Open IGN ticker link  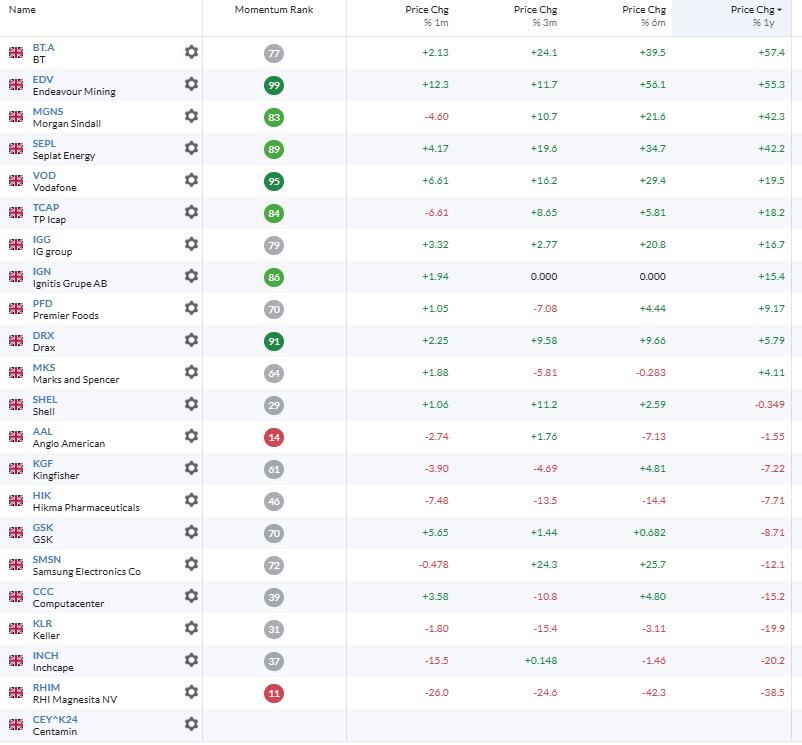click(42, 272)
